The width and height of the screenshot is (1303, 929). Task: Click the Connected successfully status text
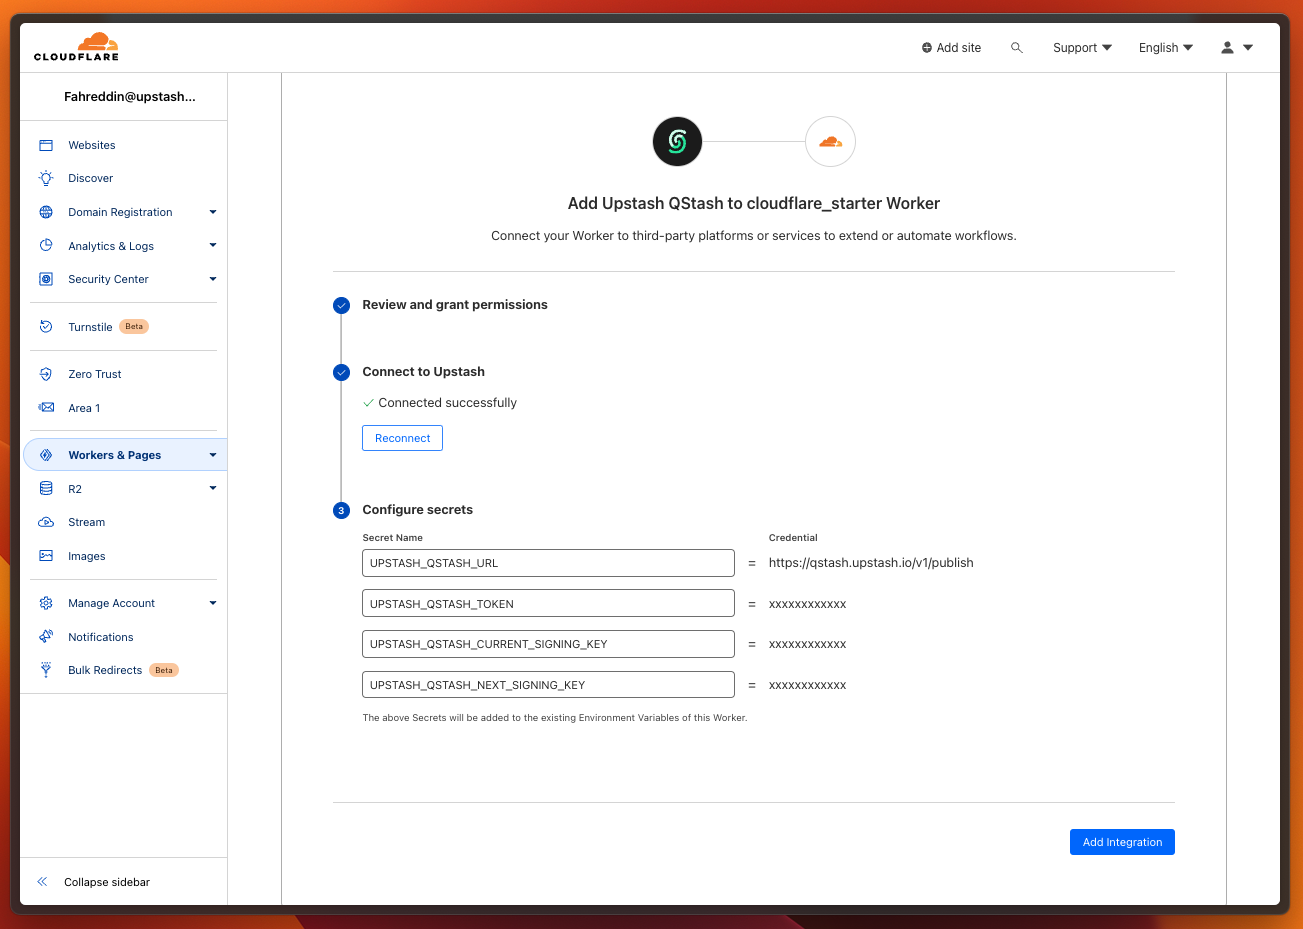pos(447,403)
